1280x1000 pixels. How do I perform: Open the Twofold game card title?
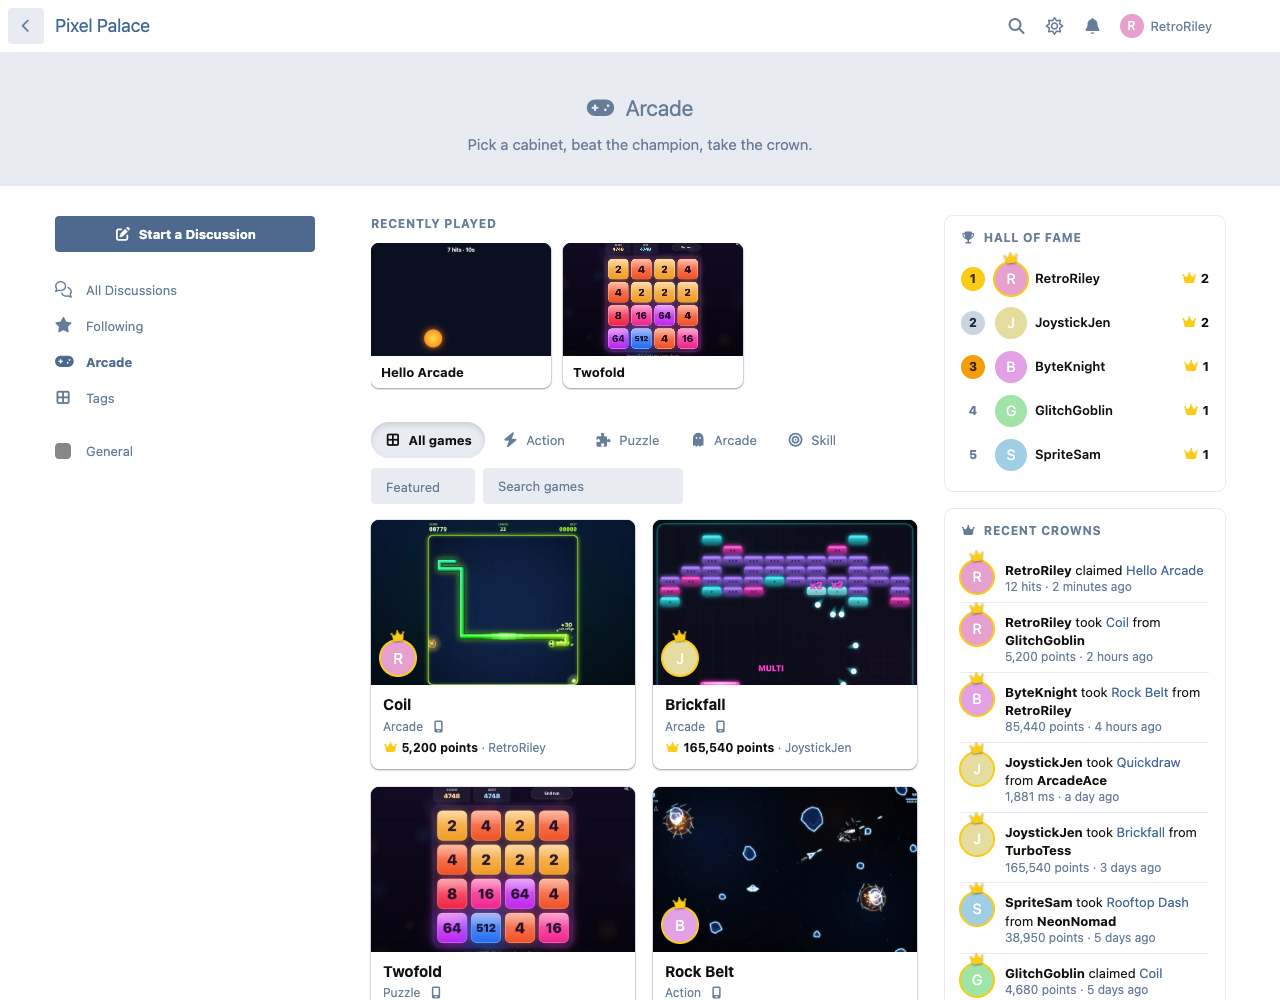click(x=412, y=971)
